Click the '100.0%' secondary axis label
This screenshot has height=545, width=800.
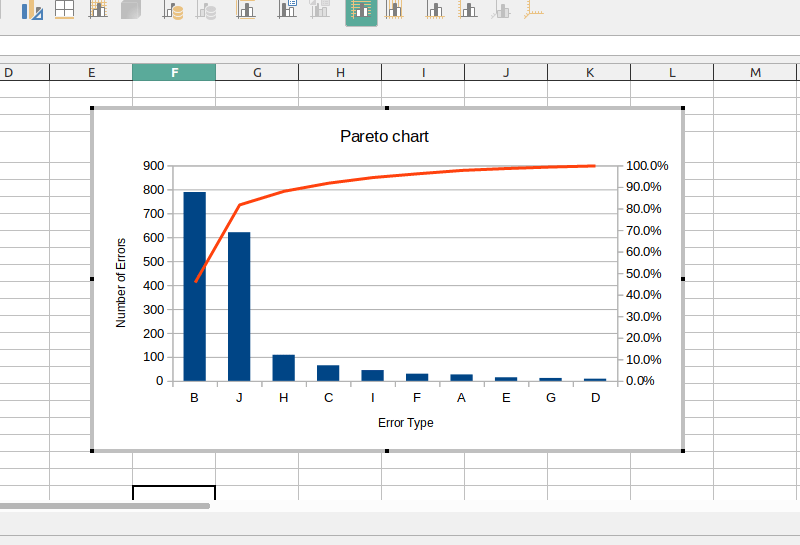(647, 166)
